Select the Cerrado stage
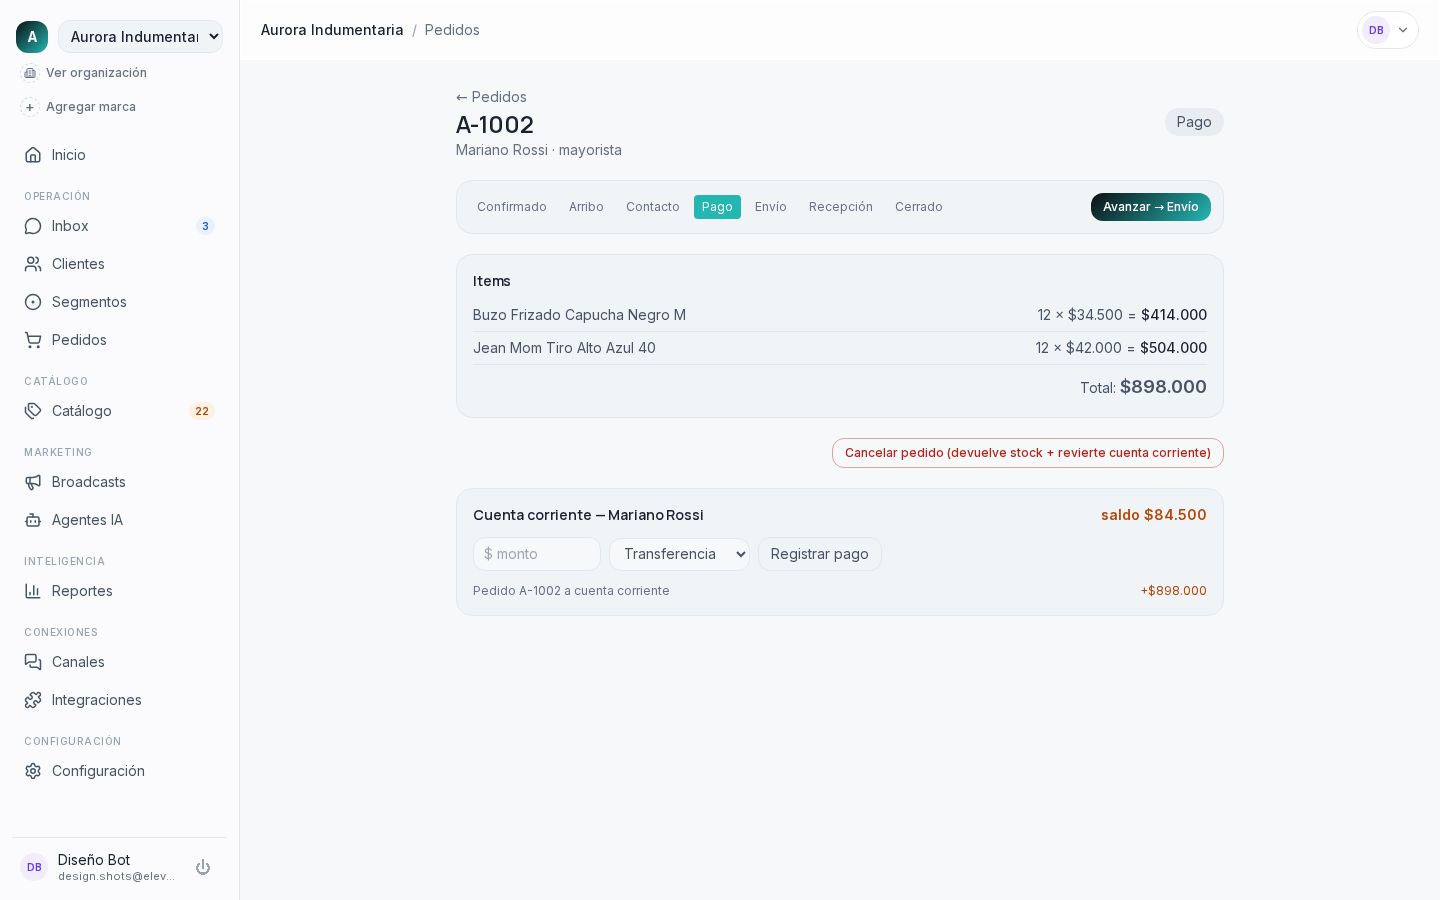Screen dimensions: 1440x900 point(919,207)
